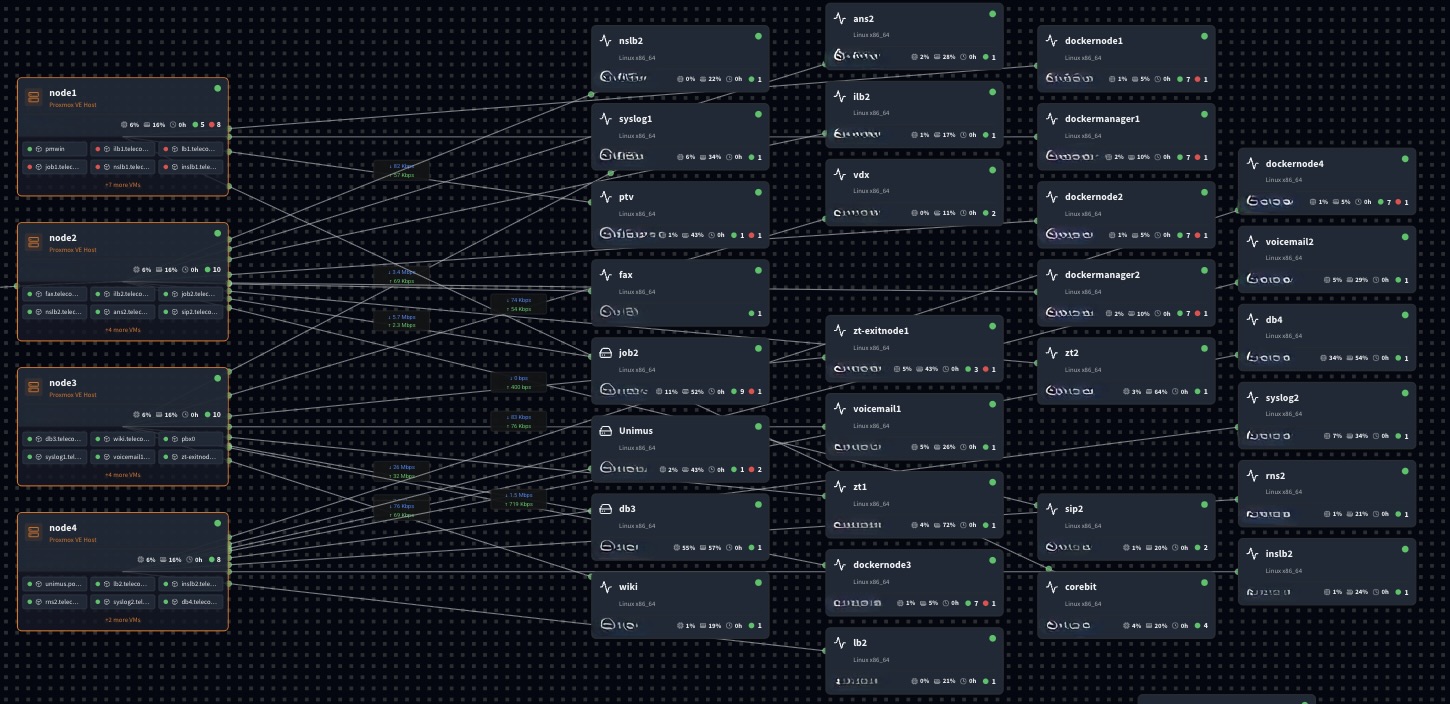The image size is (1450, 704).
Task: Click the drive icon on Unimus card
Action: point(605,431)
